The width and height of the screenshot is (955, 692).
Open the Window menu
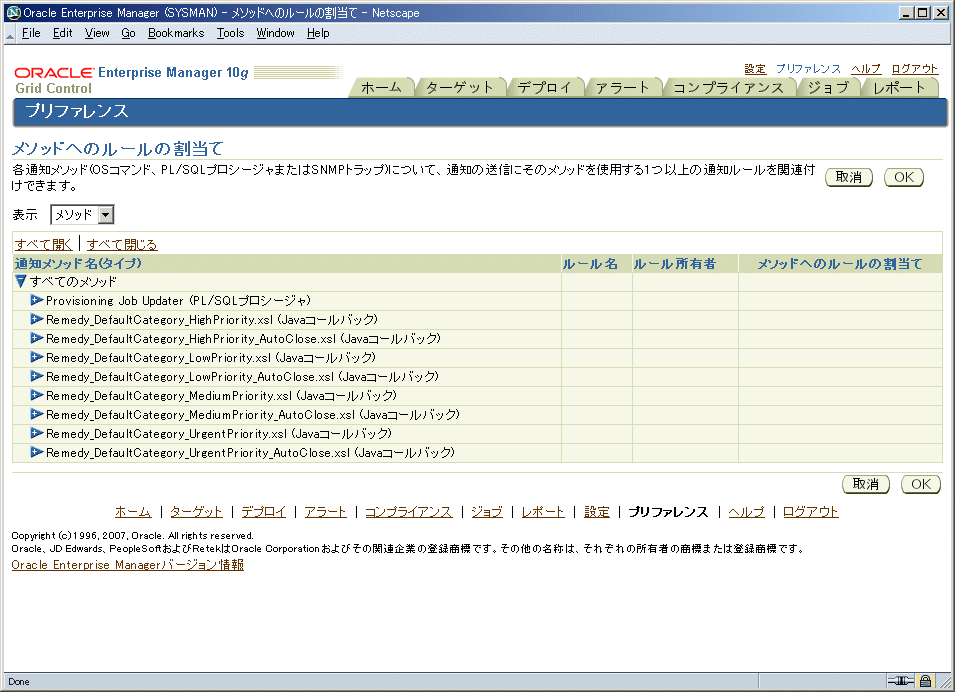pos(275,33)
